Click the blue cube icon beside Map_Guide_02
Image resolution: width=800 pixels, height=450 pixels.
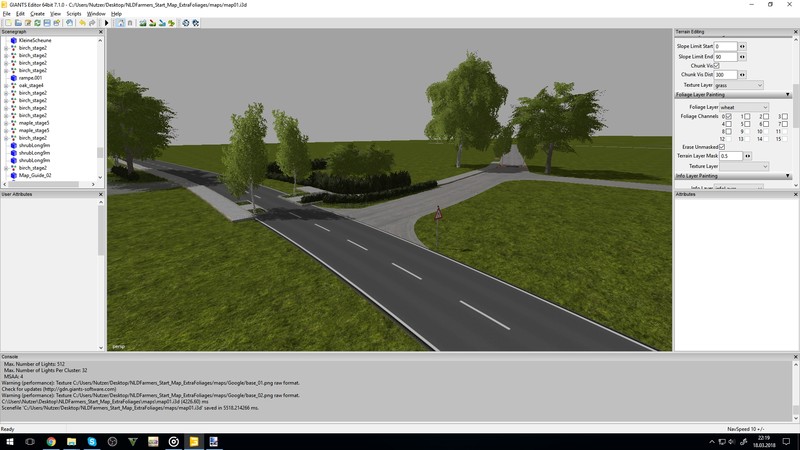coord(14,175)
